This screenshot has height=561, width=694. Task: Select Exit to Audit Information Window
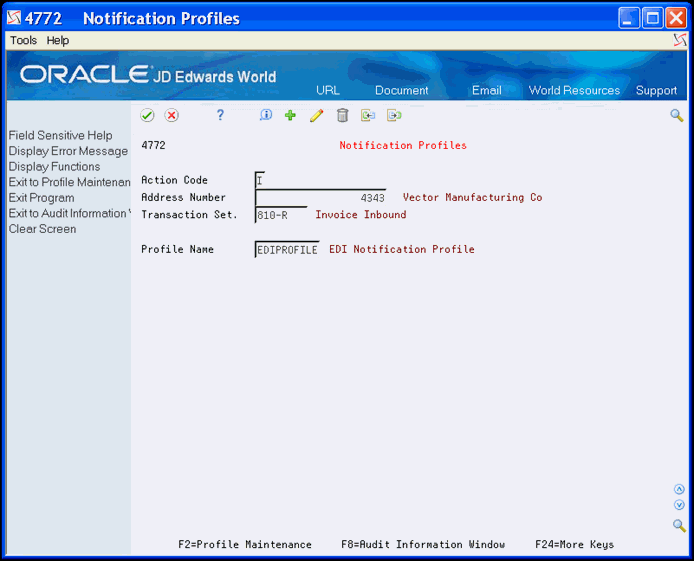(x=69, y=213)
